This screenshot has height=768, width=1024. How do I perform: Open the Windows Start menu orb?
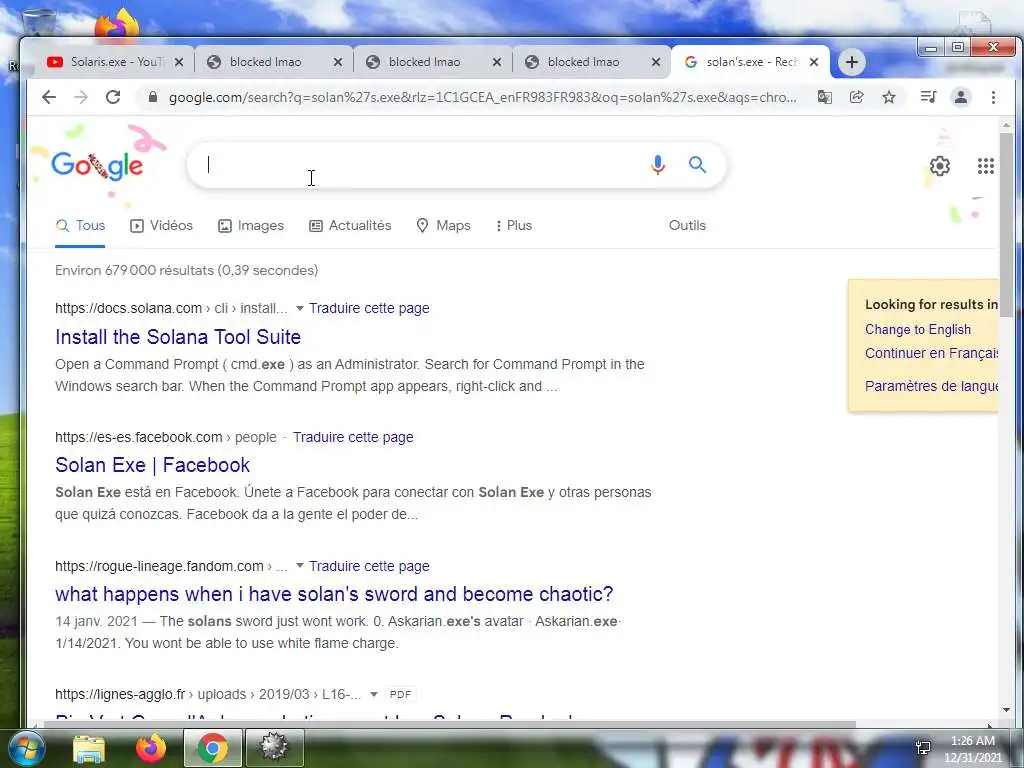(26, 748)
